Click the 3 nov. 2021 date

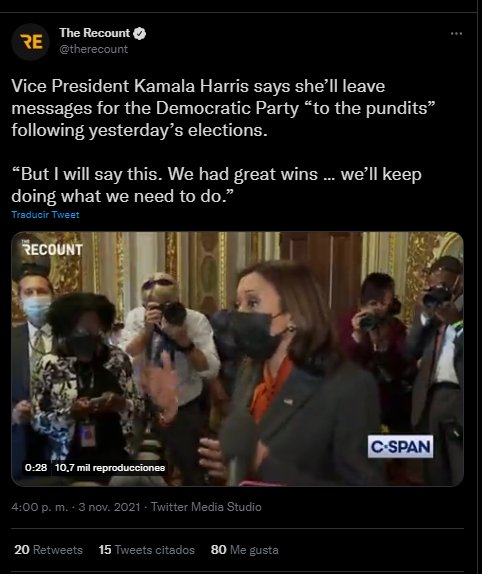(109, 507)
